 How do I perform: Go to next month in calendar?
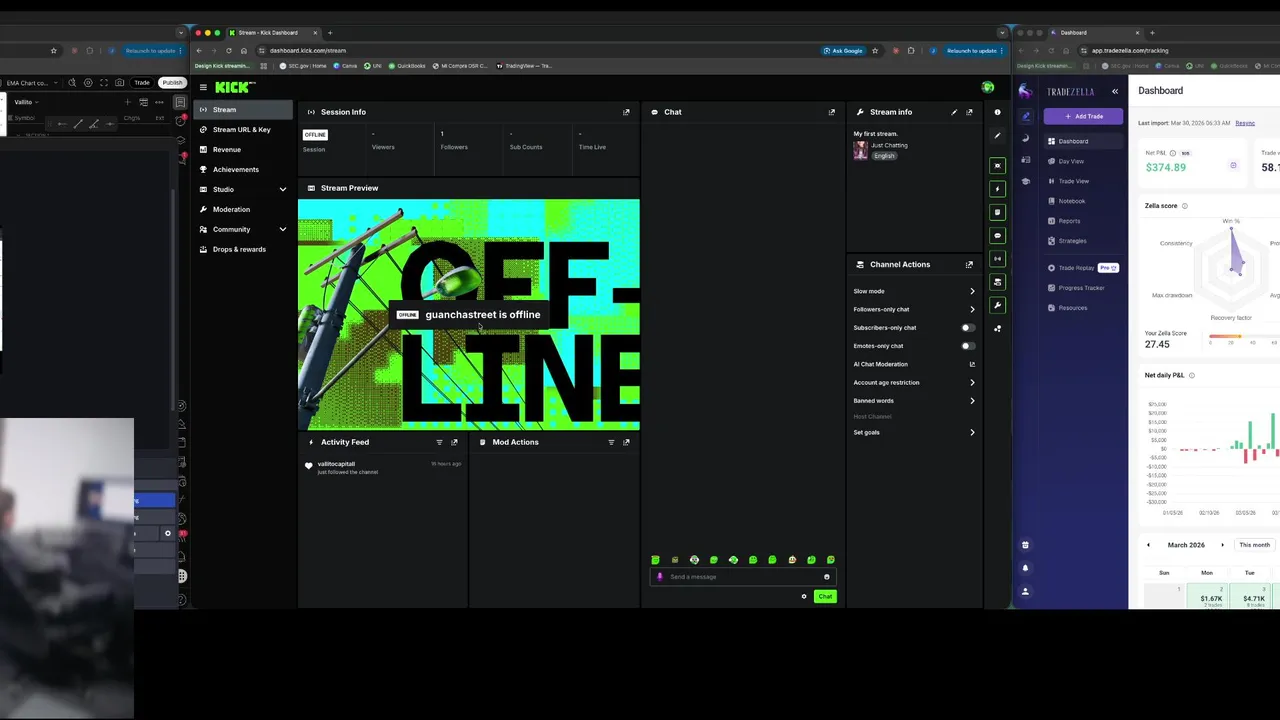[x=1222, y=545]
